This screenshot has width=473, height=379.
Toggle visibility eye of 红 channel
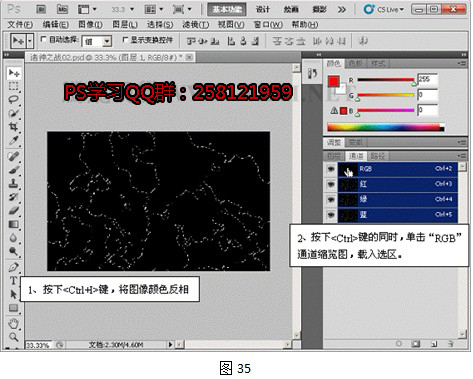click(331, 184)
